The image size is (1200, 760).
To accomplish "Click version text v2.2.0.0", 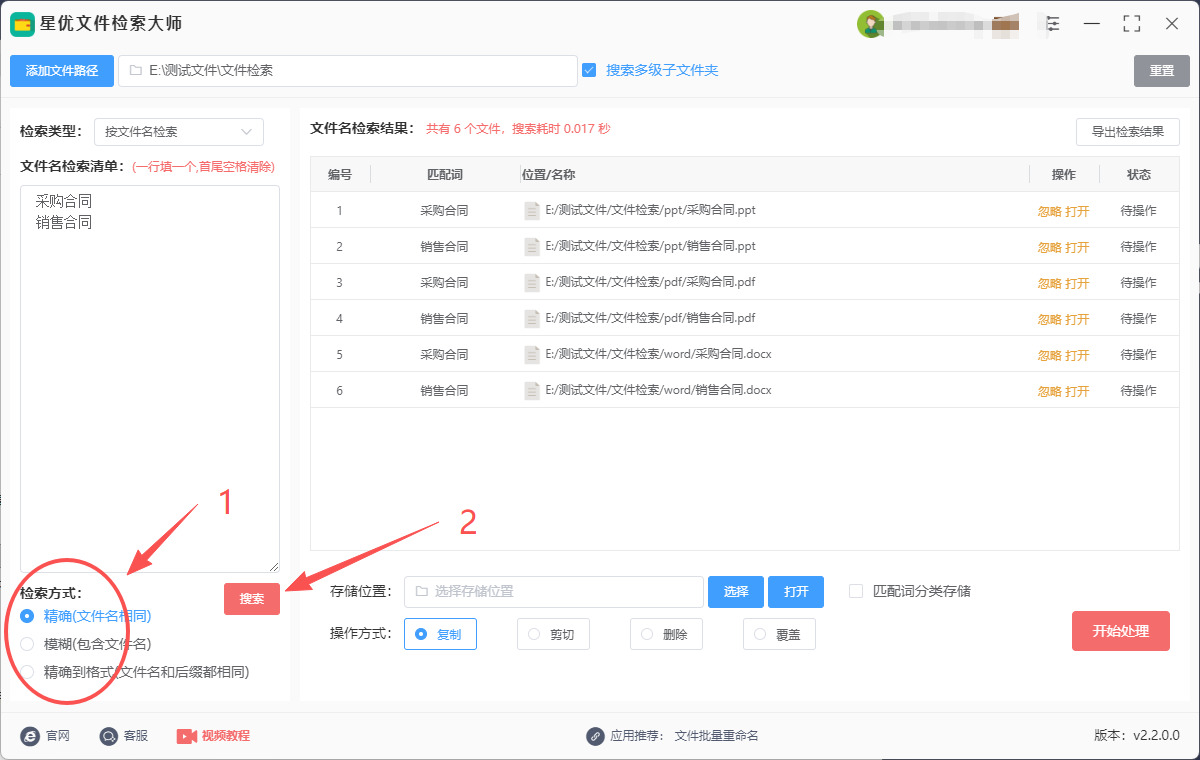I will 1156,736.
